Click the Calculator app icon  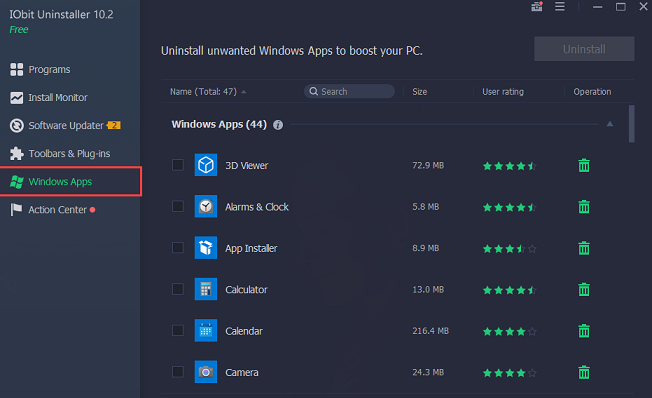click(206, 289)
